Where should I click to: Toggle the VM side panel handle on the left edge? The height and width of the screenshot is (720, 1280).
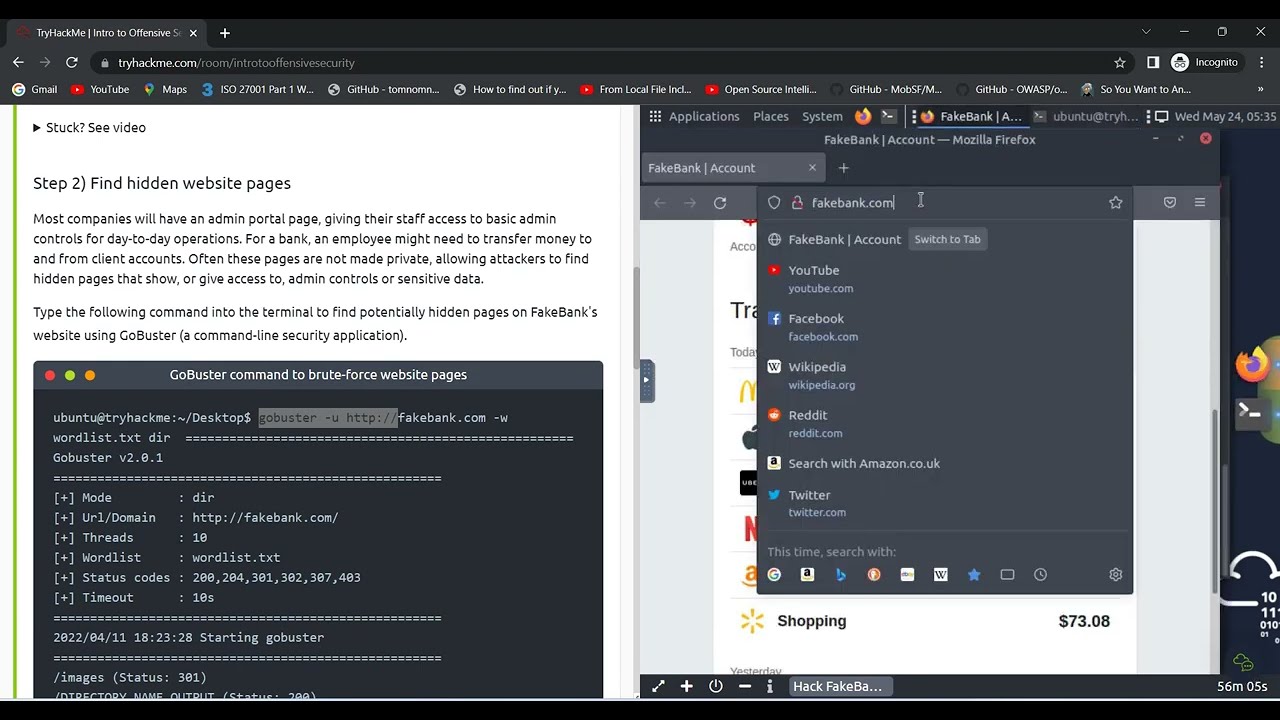[646, 380]
